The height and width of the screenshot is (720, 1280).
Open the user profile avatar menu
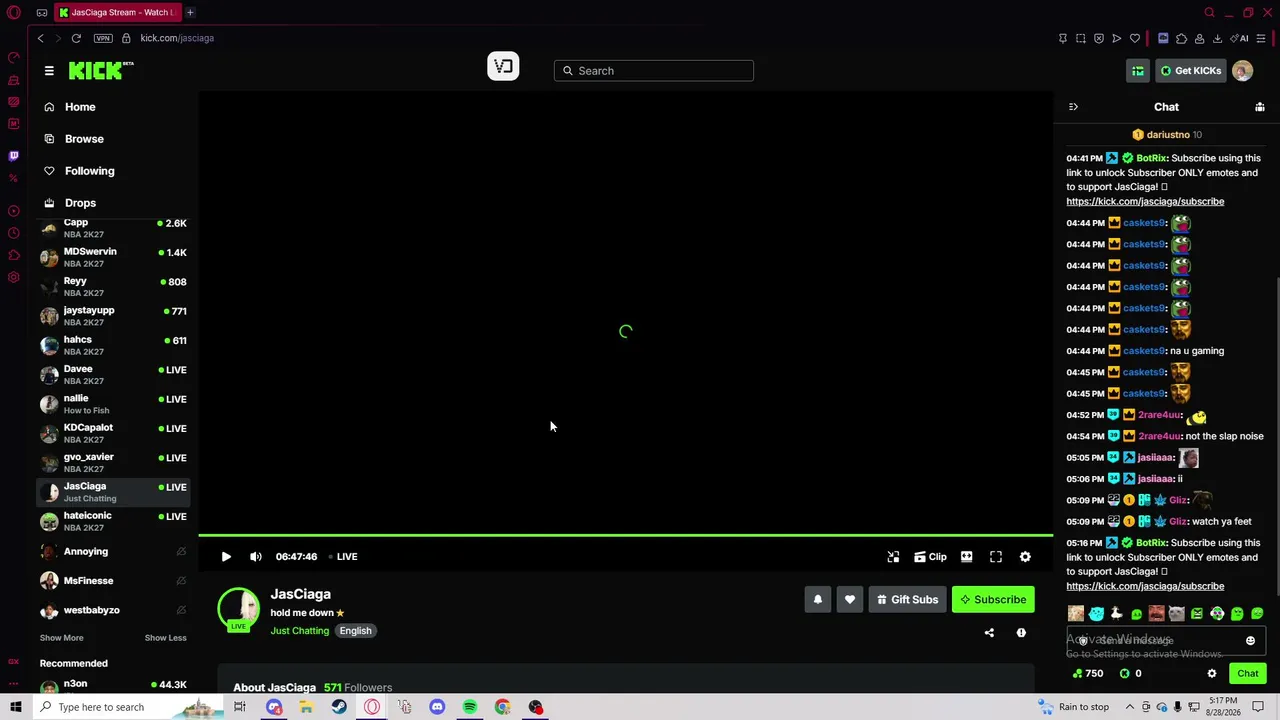(x=1242, y=71)
